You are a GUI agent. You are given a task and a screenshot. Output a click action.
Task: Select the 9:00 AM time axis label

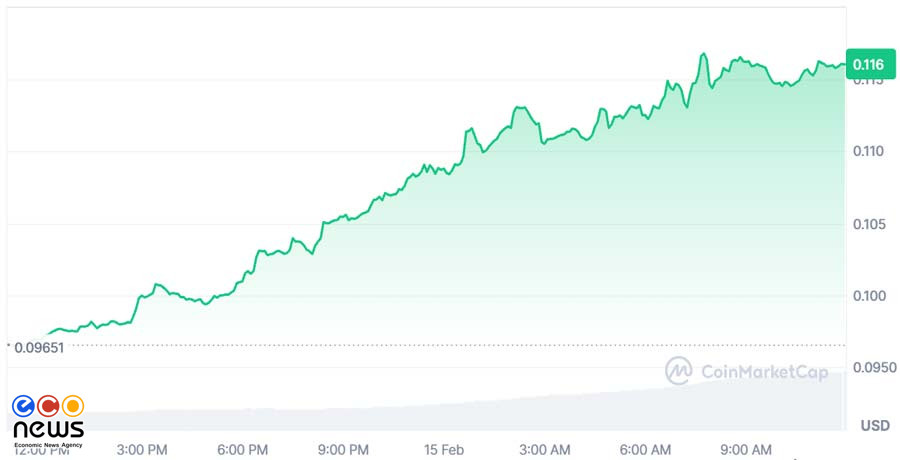click(746, 448)
